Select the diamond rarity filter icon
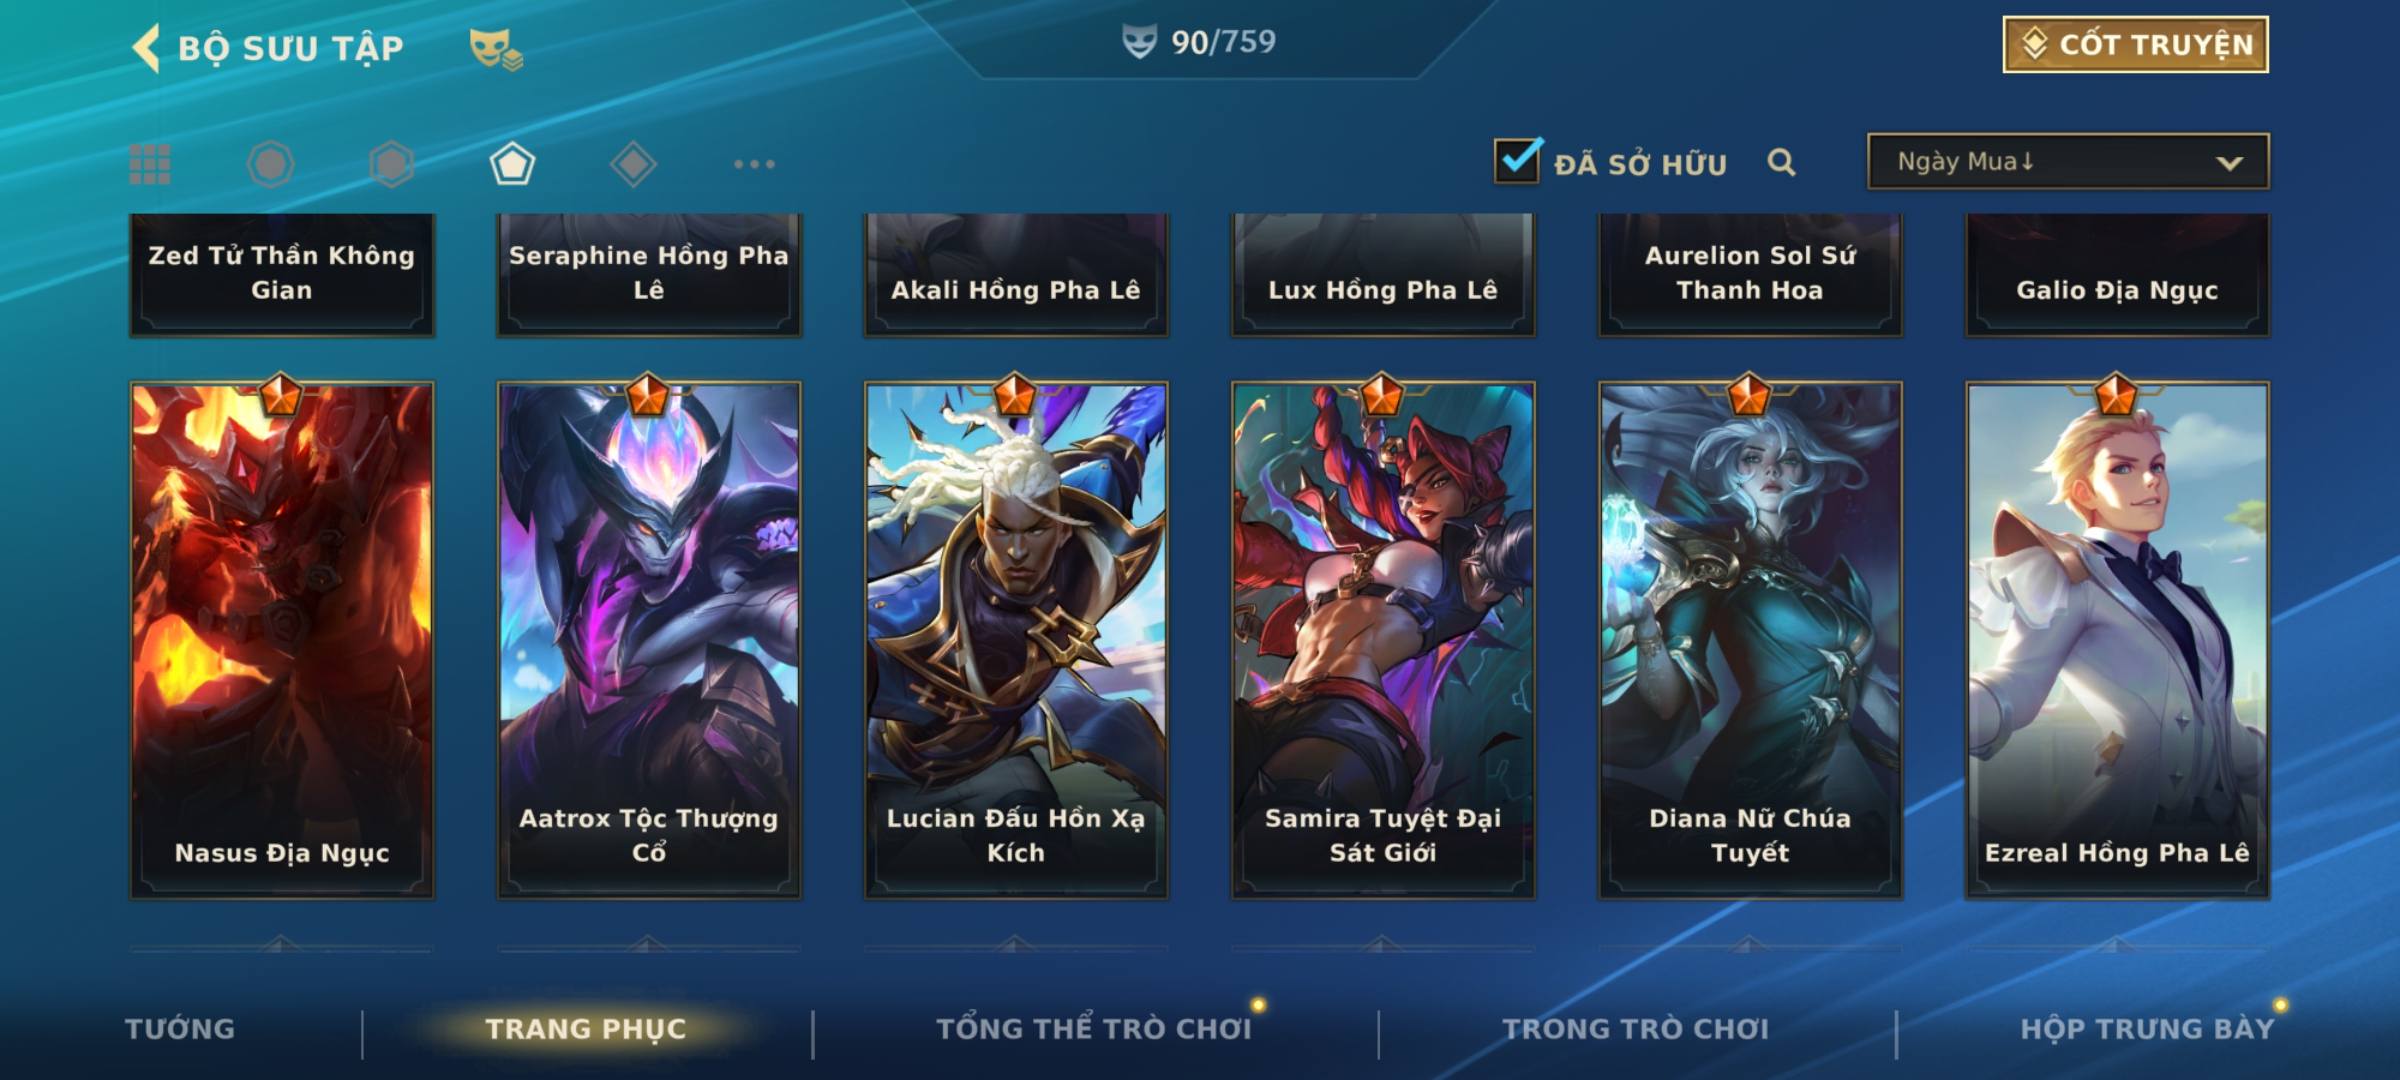 [633, 164]
